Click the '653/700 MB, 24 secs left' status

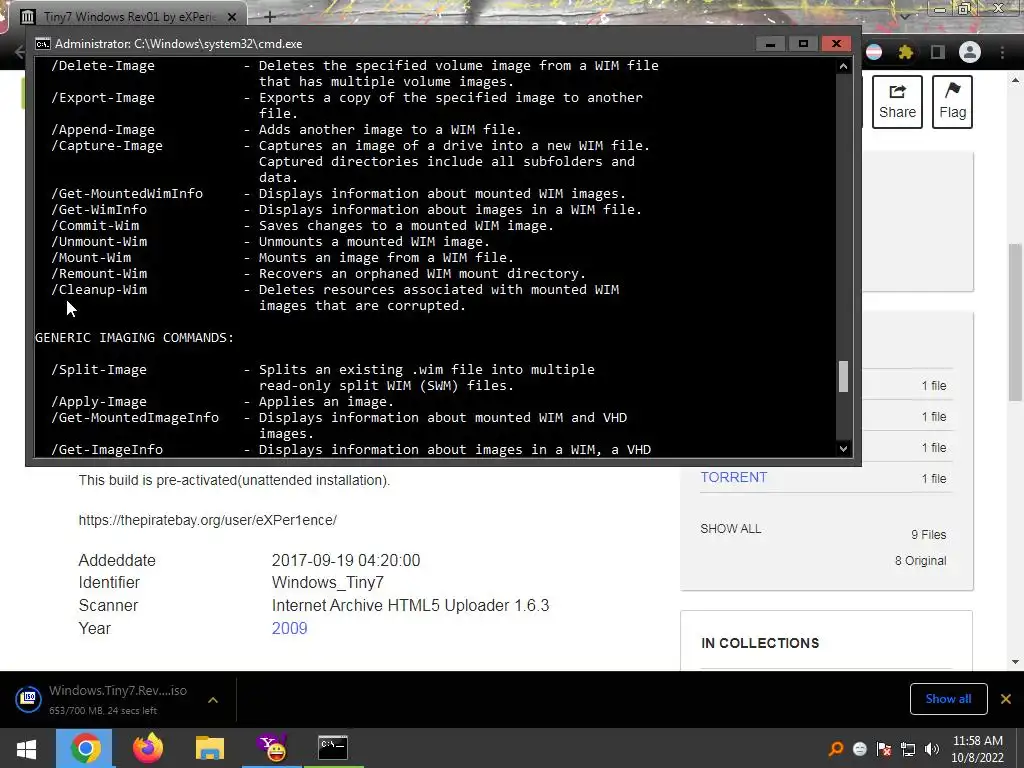[103, 711]
